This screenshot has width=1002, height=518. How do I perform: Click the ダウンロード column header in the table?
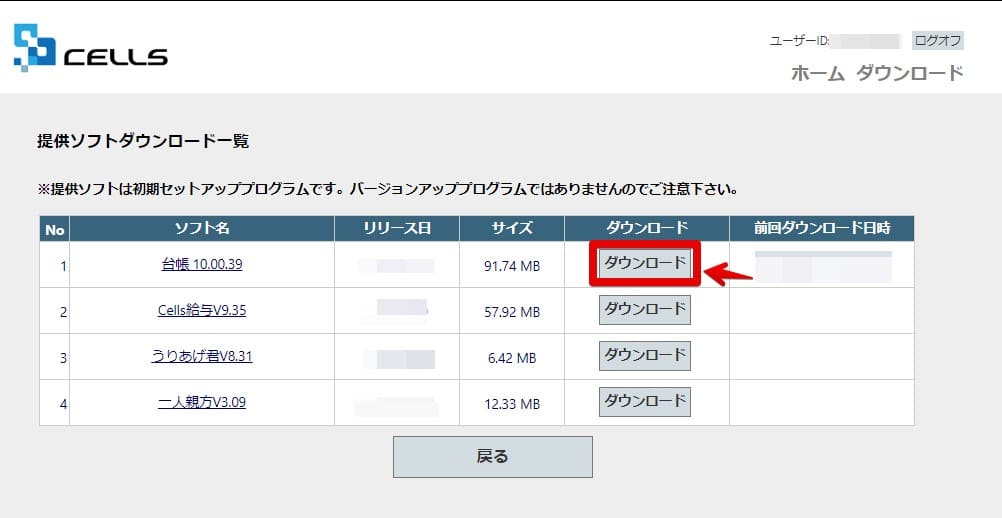click(x=647, y=229)
